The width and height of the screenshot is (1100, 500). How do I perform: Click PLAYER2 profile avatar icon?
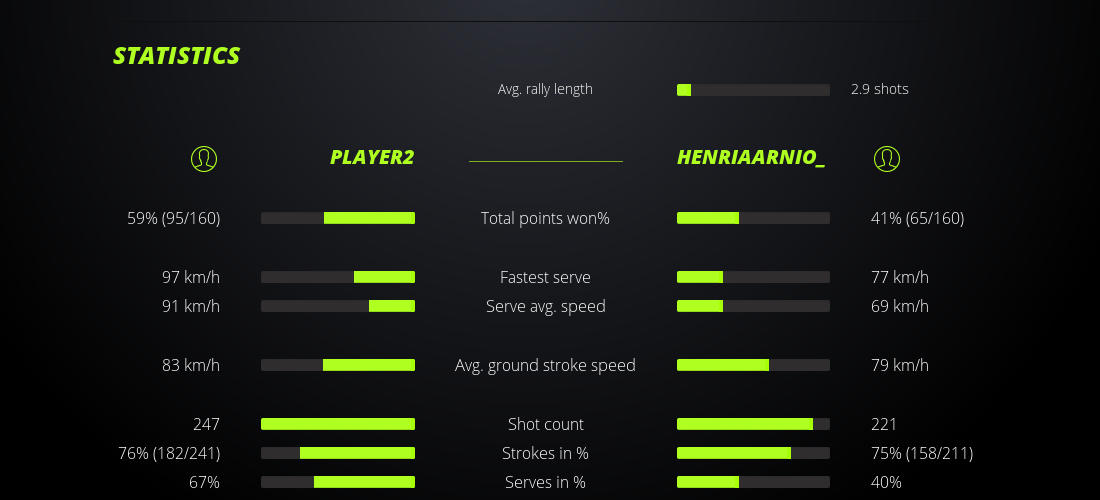204,158
